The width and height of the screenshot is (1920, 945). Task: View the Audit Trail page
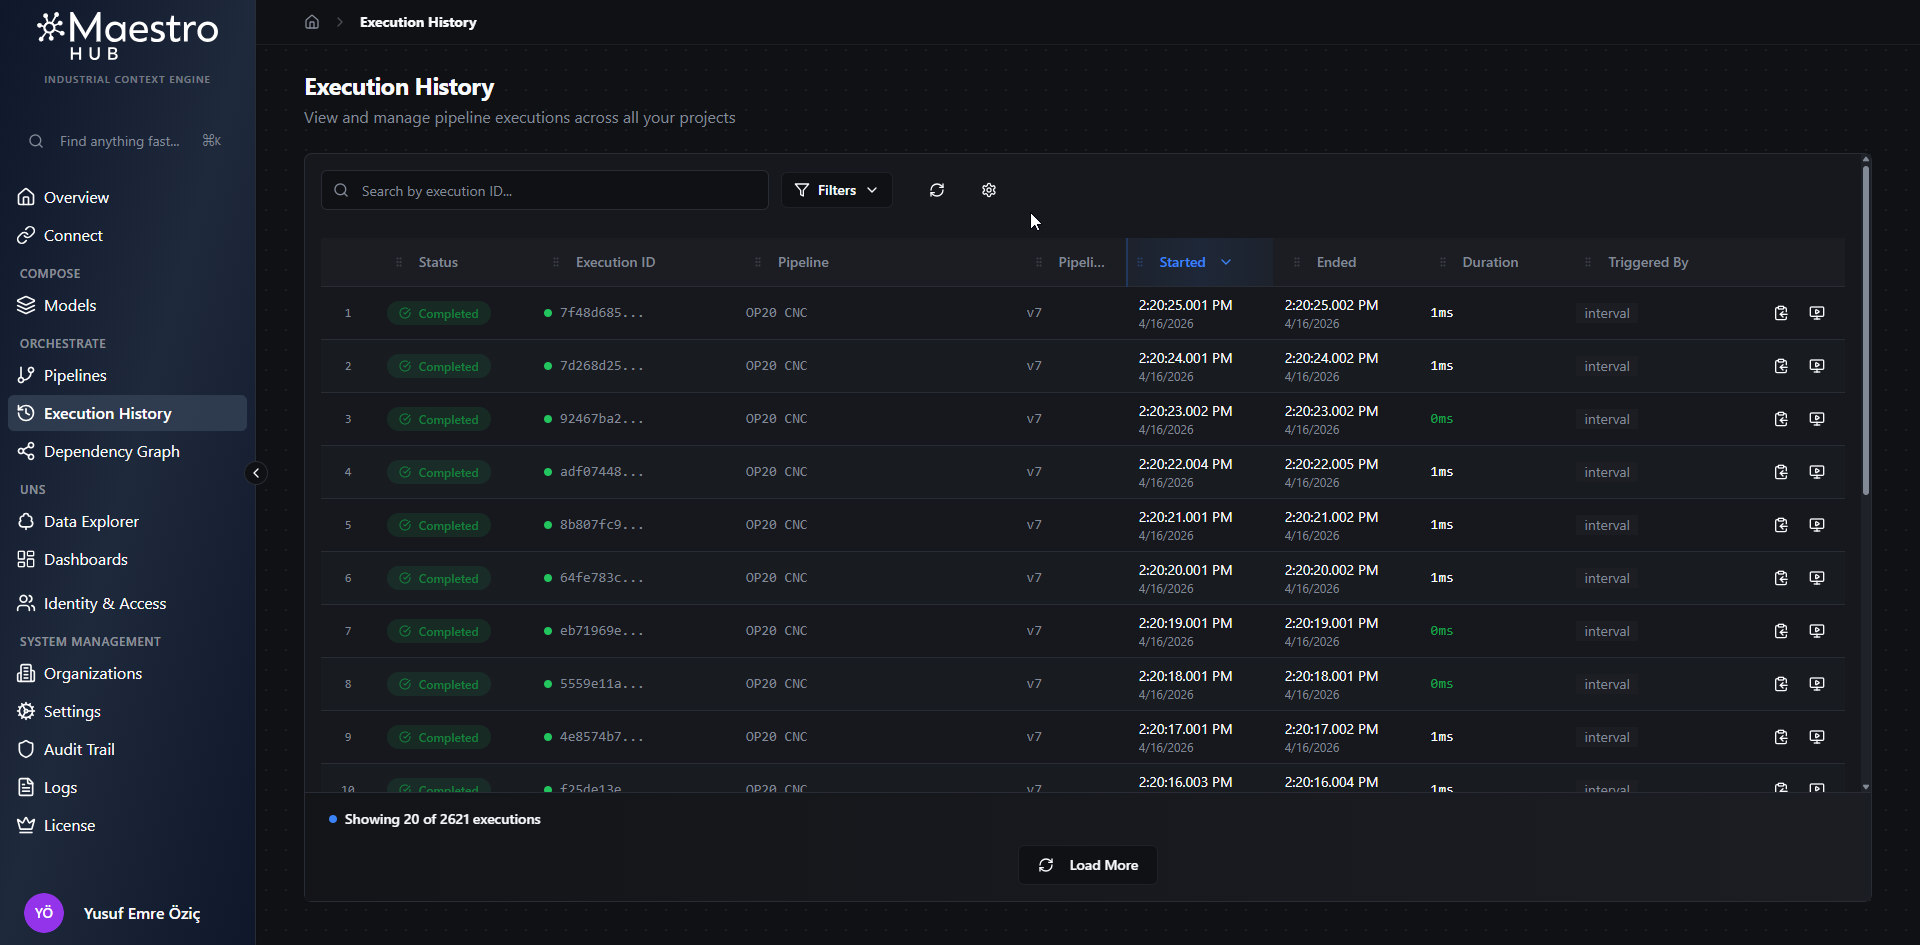[x=127, y=749]
